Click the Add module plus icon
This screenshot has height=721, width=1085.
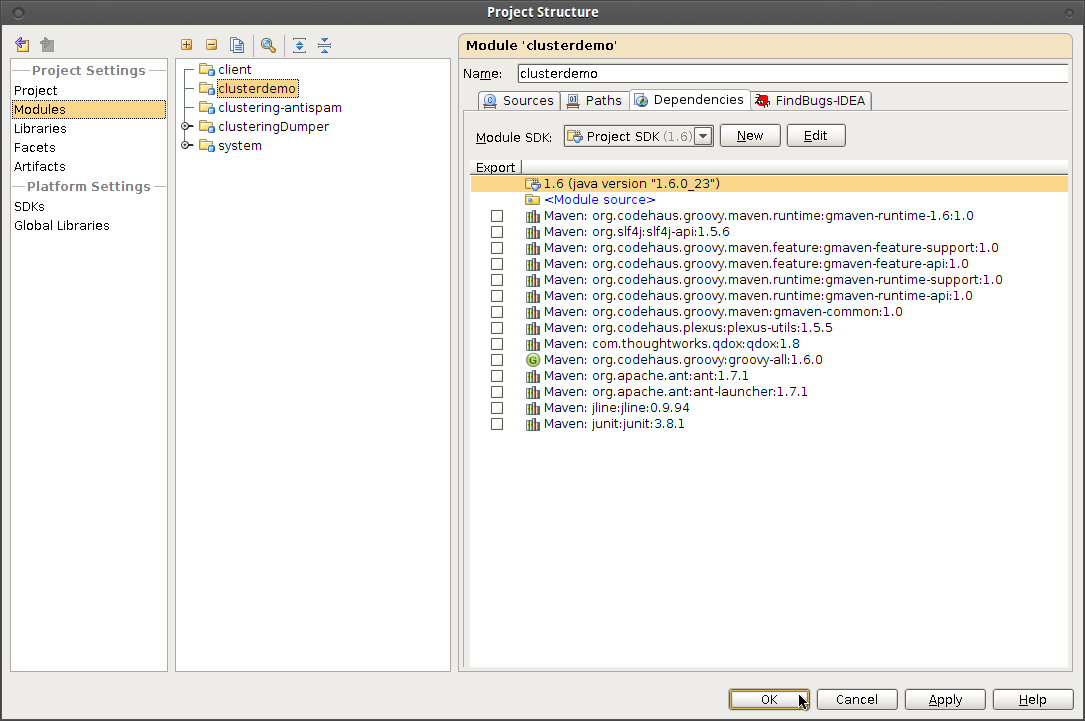tap(186, 45)
